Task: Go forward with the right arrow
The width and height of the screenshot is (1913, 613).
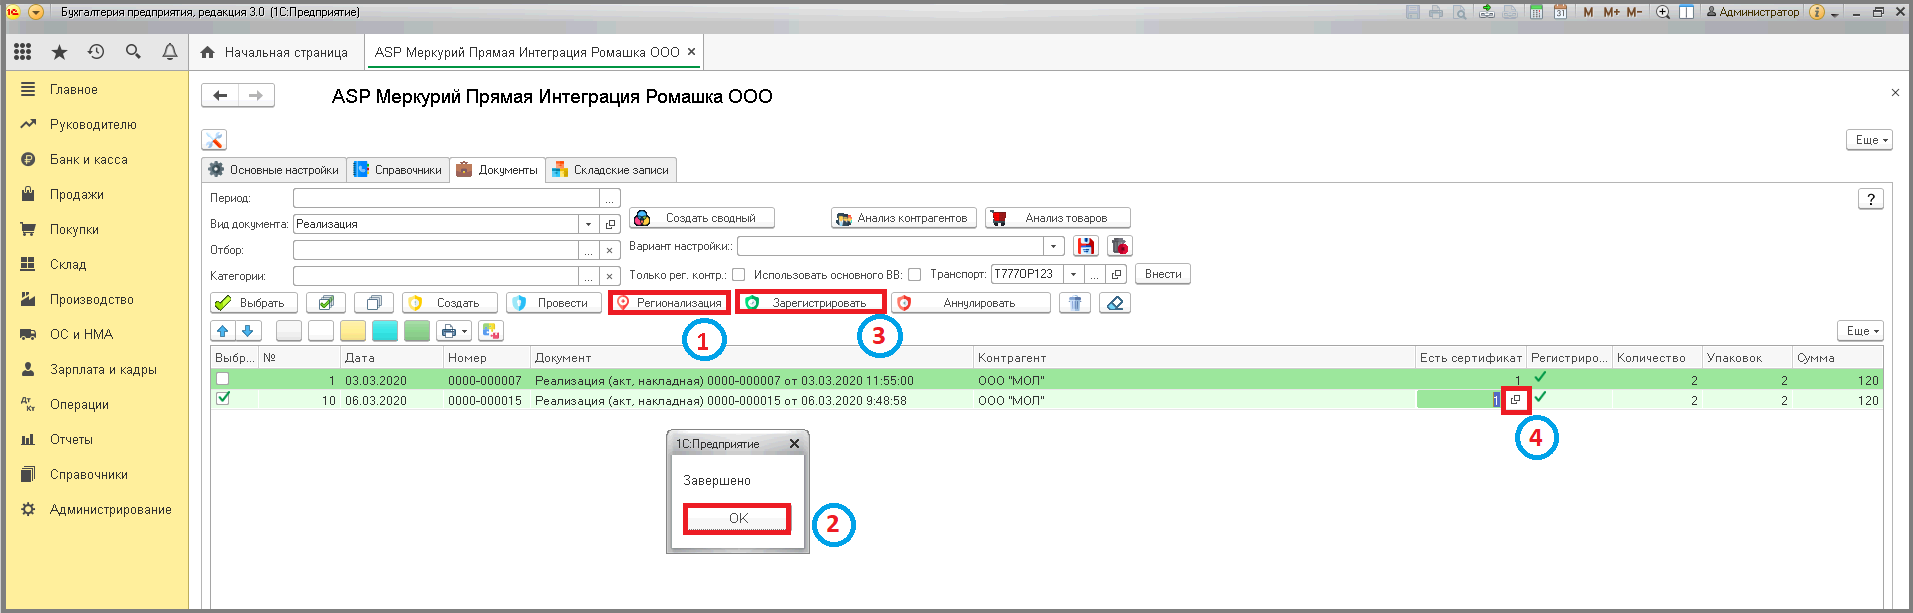Action: click(256, 95)
